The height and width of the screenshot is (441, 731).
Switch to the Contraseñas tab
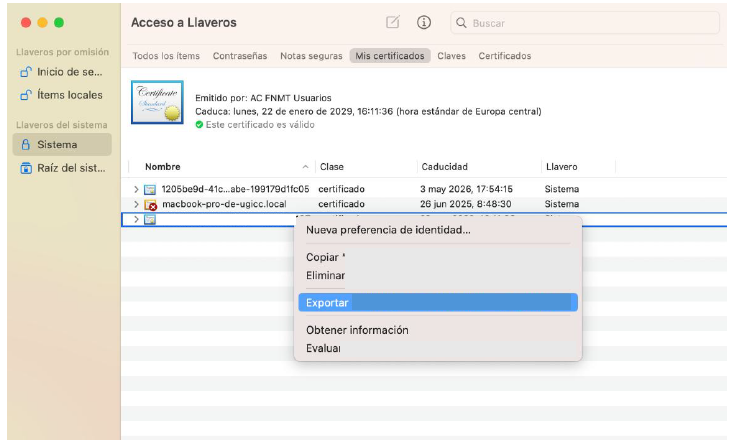240,56
